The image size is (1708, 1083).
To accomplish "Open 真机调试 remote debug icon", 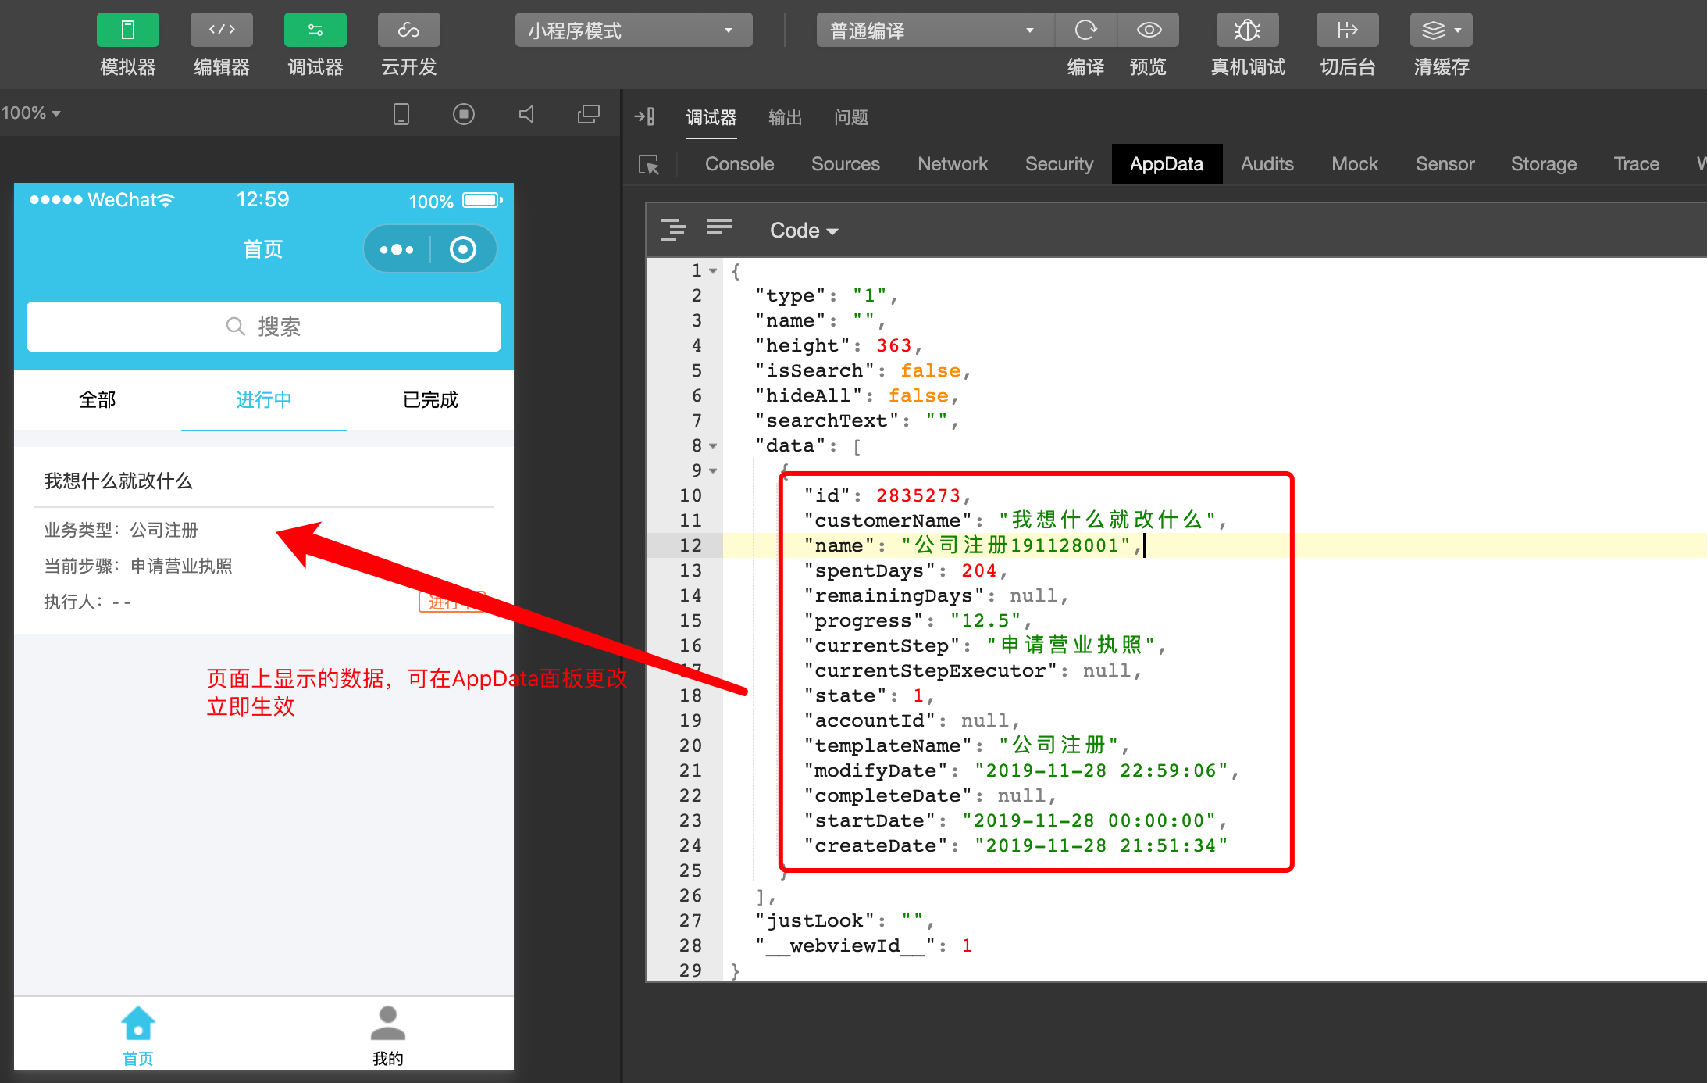I will [1248, 30].
